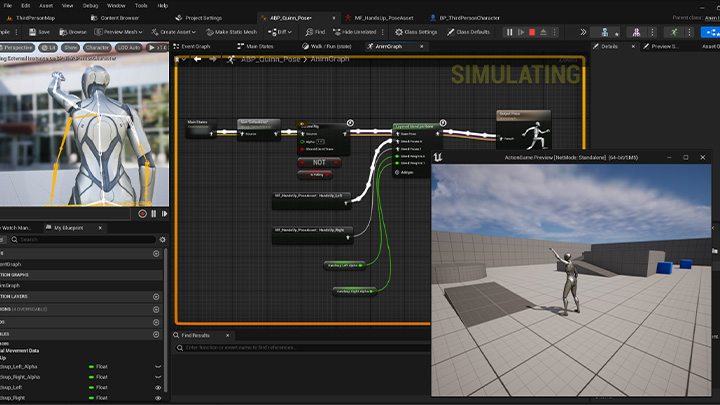Switch to BP_ThirdPersonCharacter tab
Viewport: 720px width, 405px height.
pos(465,18)
